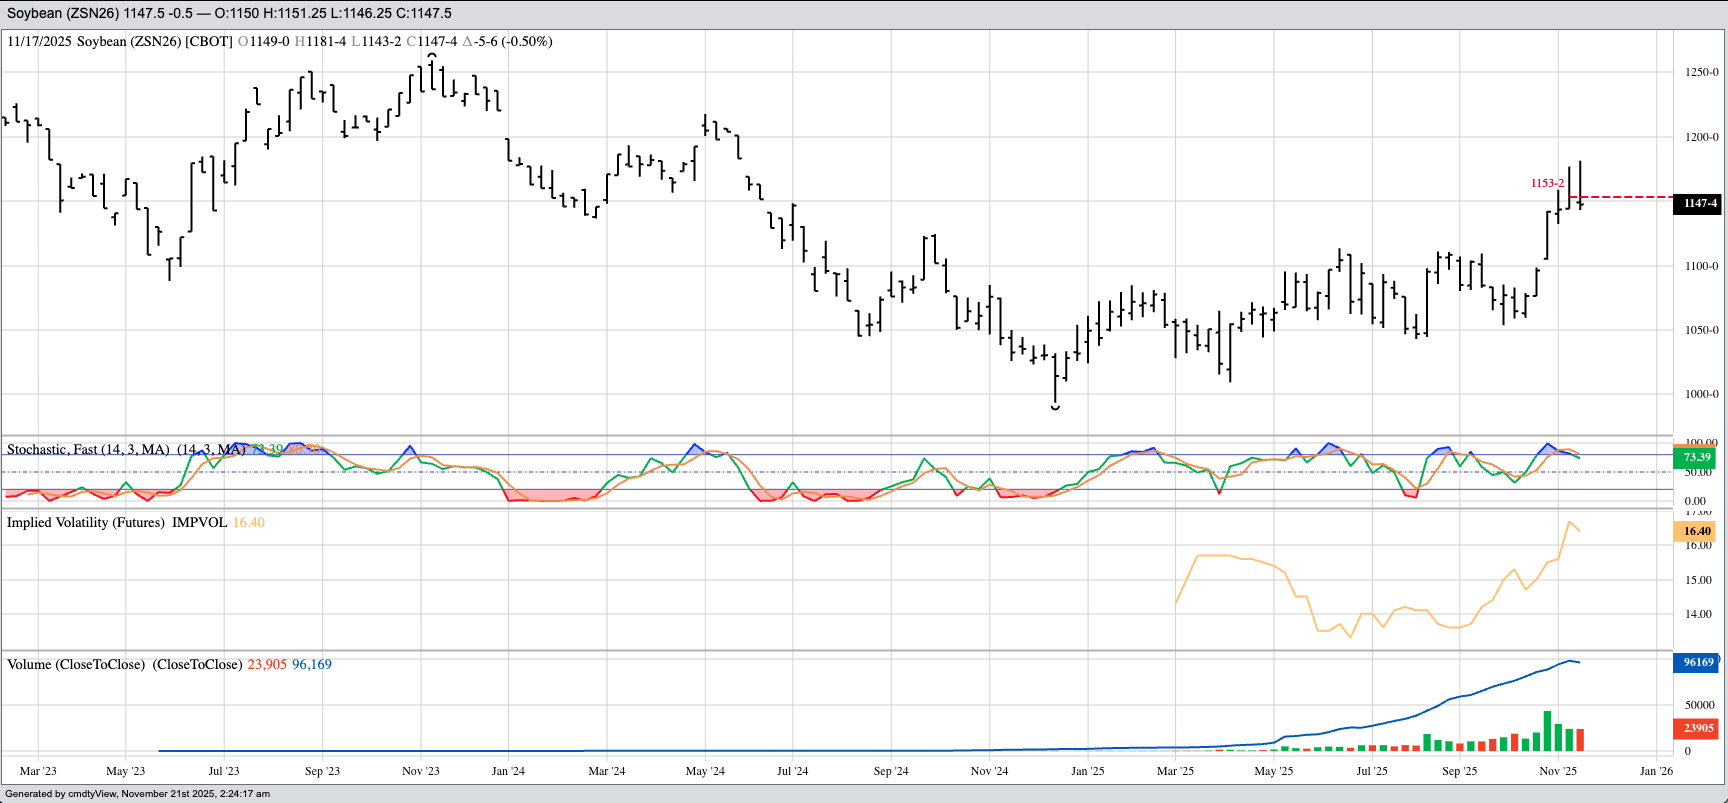Click the Soybean (ZSN26) header title bar
The height and width of the screenshot is (803, 1728).
[229, 13]
